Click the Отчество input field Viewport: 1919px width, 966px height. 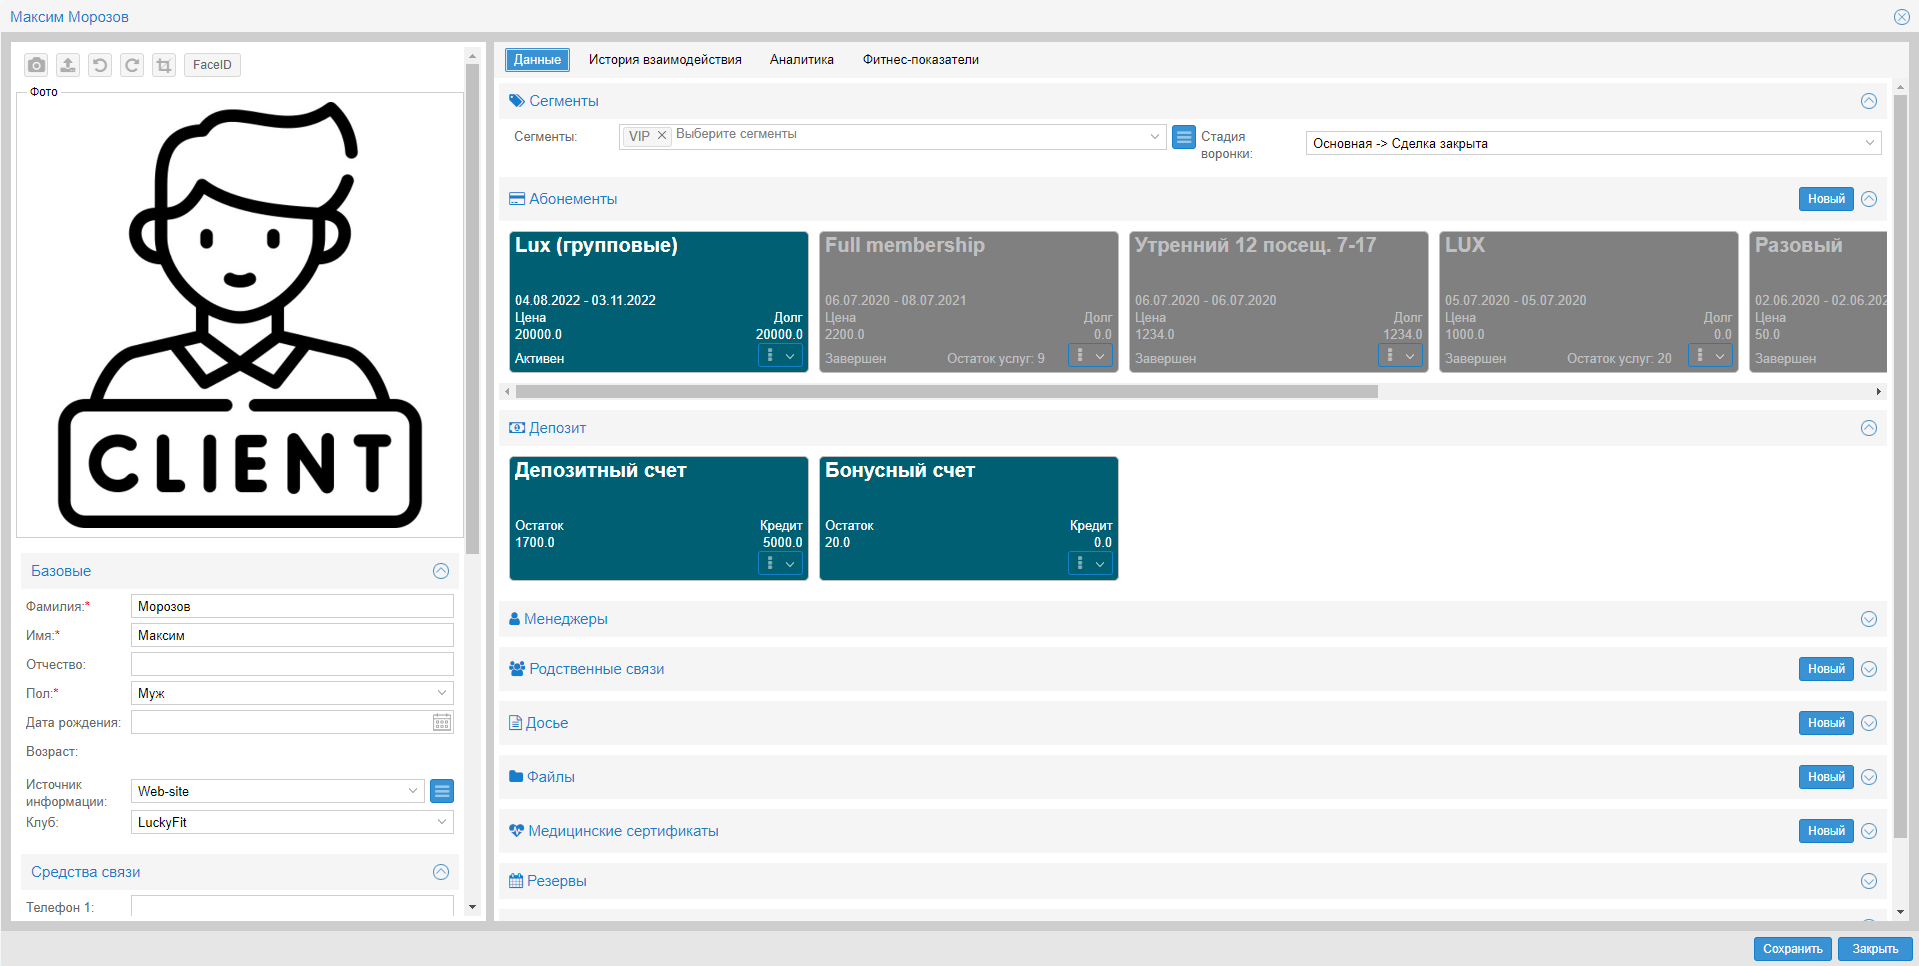tap(292, 664)
